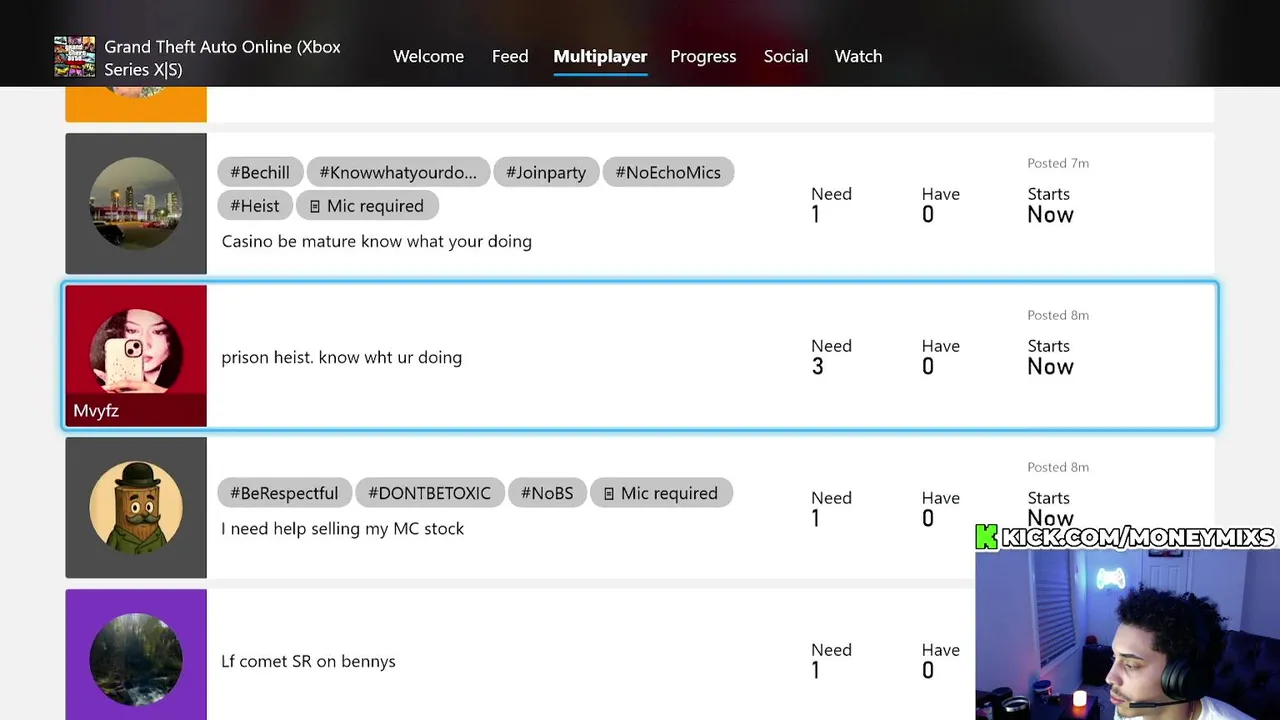Select the Grand Theft Auto Online title text
Viewport: 1280px width, 720px height.
point(222,58)
